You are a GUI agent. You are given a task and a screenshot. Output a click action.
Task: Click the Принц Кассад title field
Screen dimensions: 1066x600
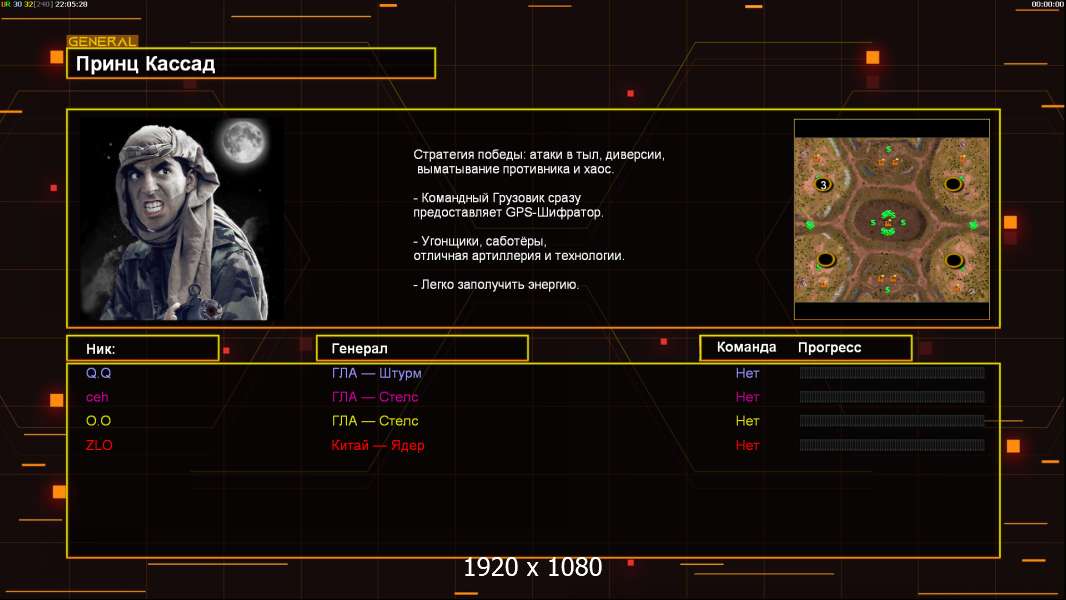[251, 64]
